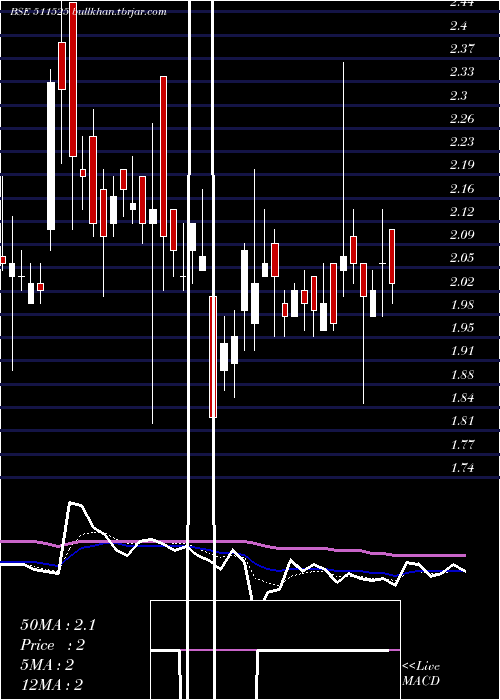Click the 2.16 price axis label
The image size is (500, 700).
click(462, 188)
